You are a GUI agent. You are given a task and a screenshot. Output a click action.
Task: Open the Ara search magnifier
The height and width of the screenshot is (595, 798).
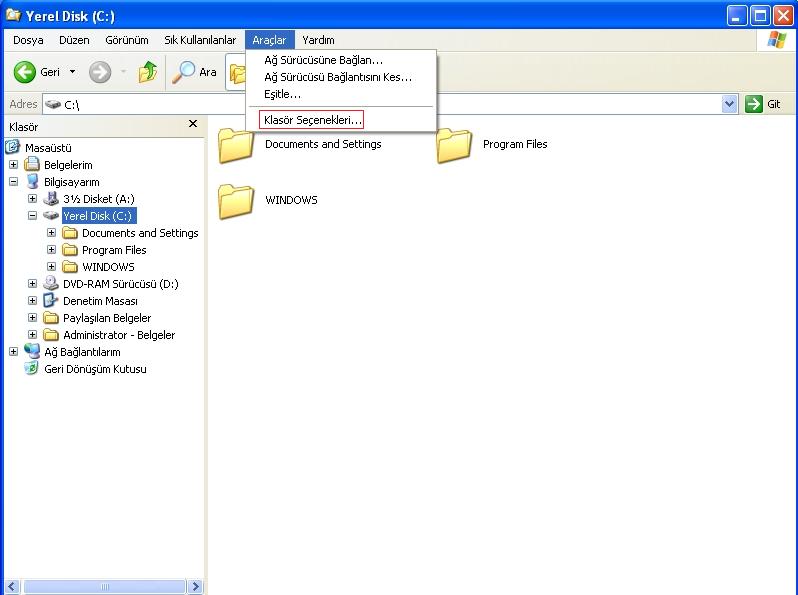183,72
